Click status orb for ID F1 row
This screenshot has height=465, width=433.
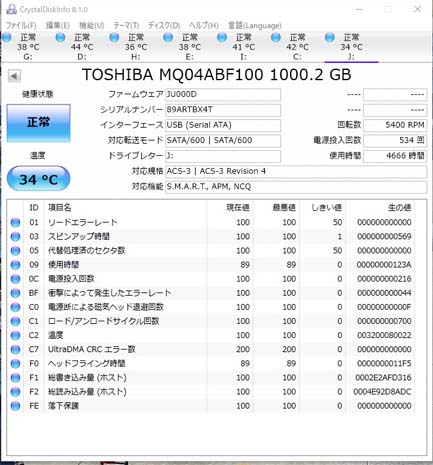15,378
